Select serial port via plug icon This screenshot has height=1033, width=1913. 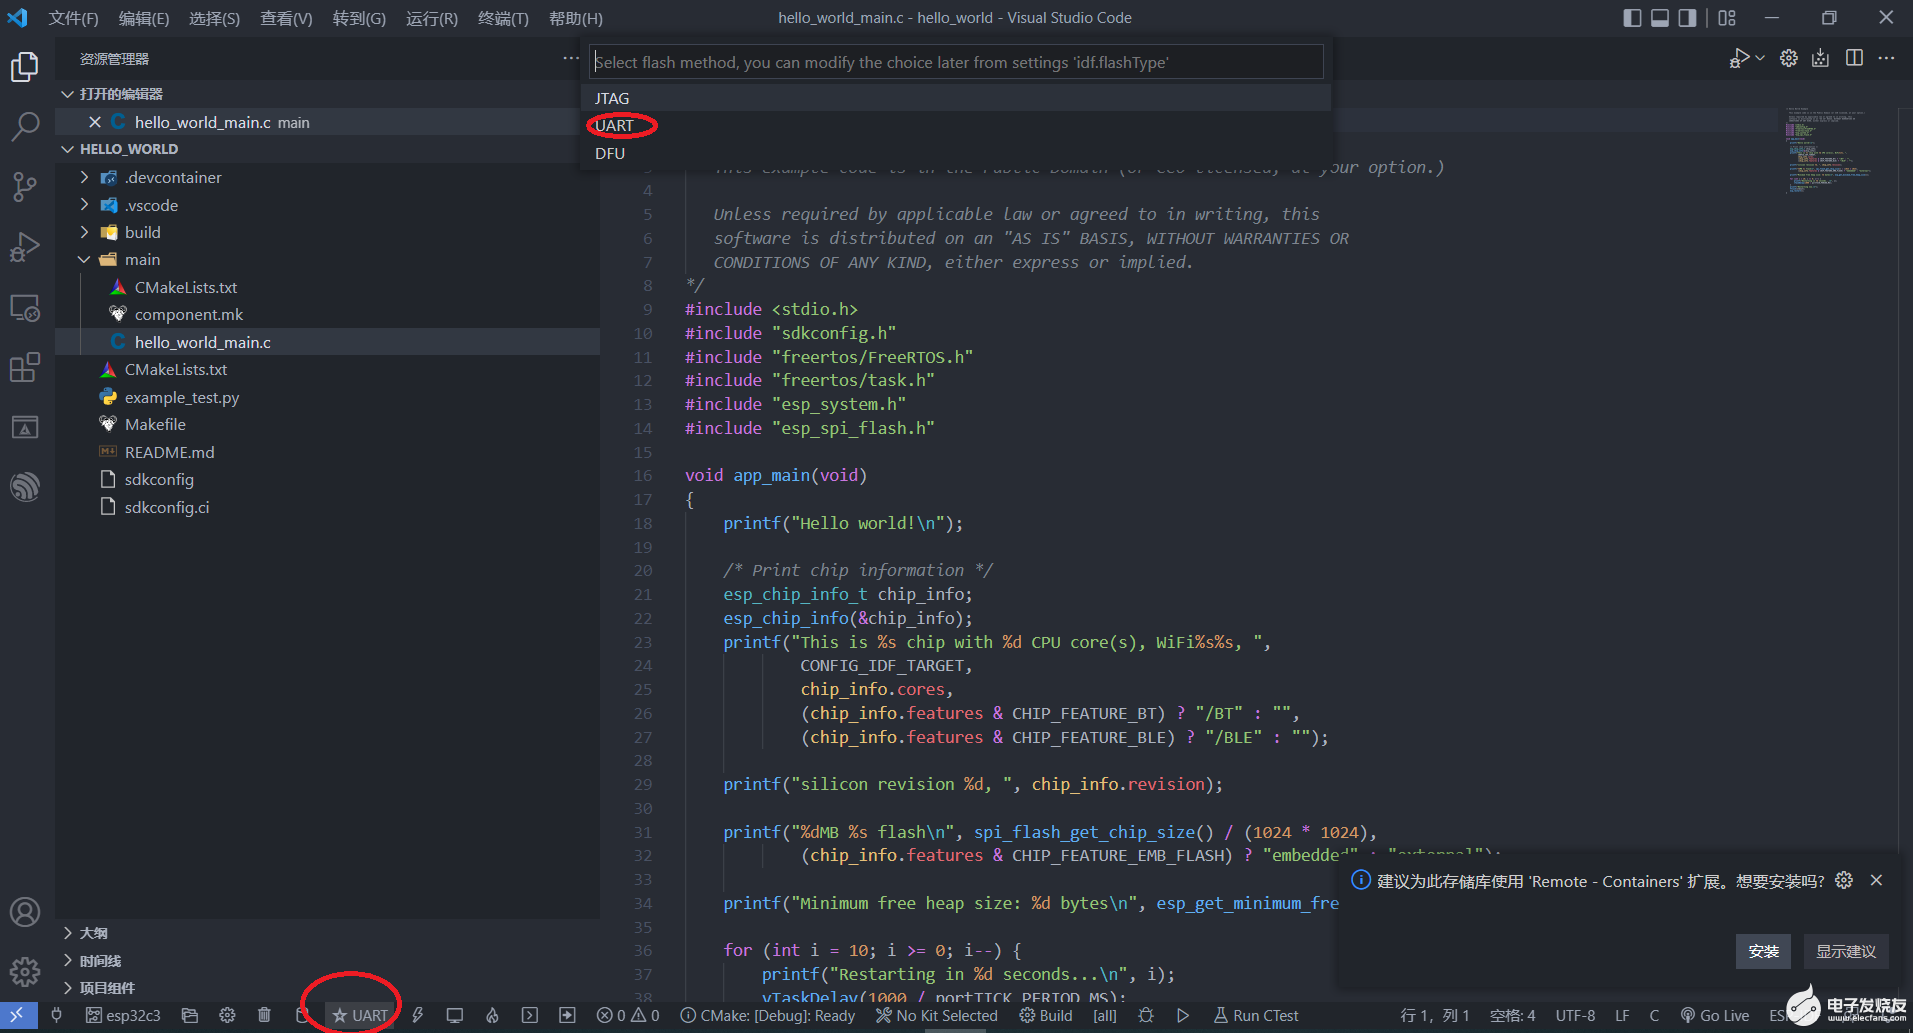57,1015
